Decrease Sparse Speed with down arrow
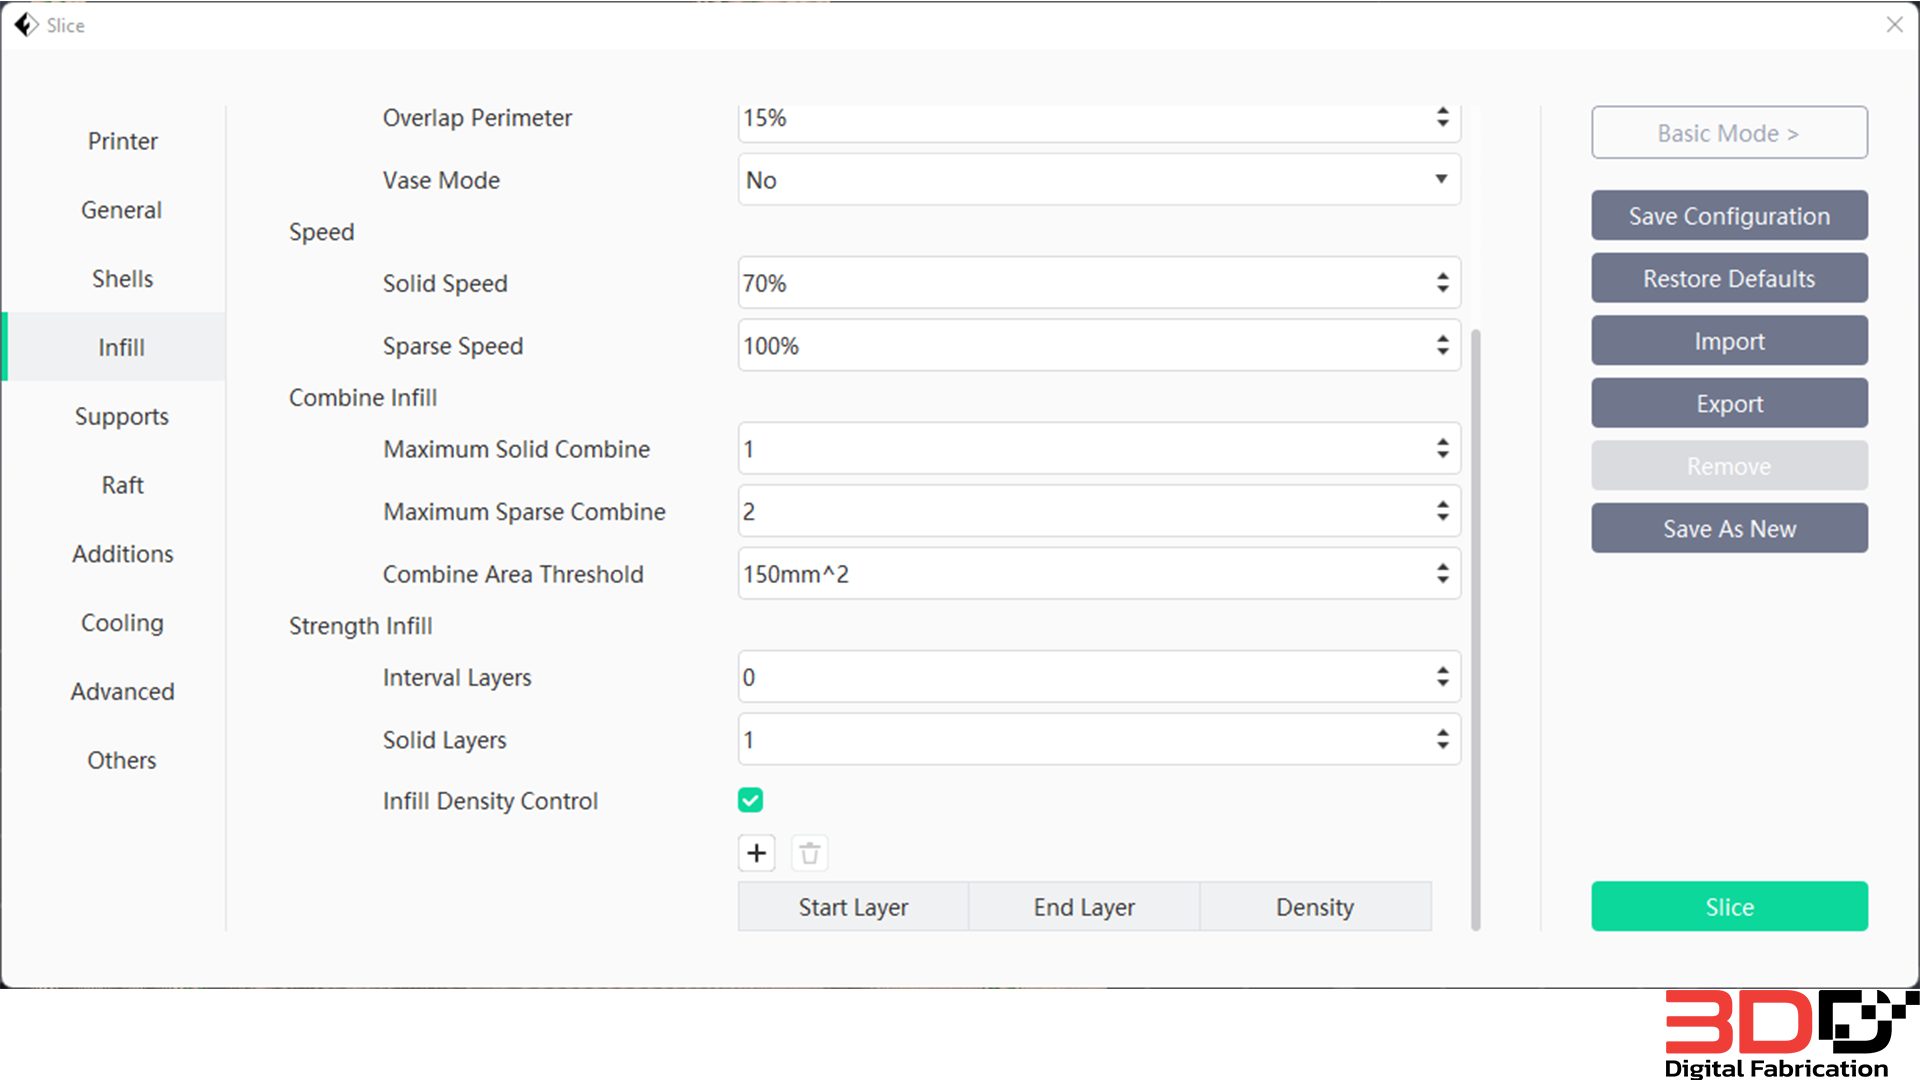The height and width of the screenshot is (1080, 1920). click(x=1442, y=352)
